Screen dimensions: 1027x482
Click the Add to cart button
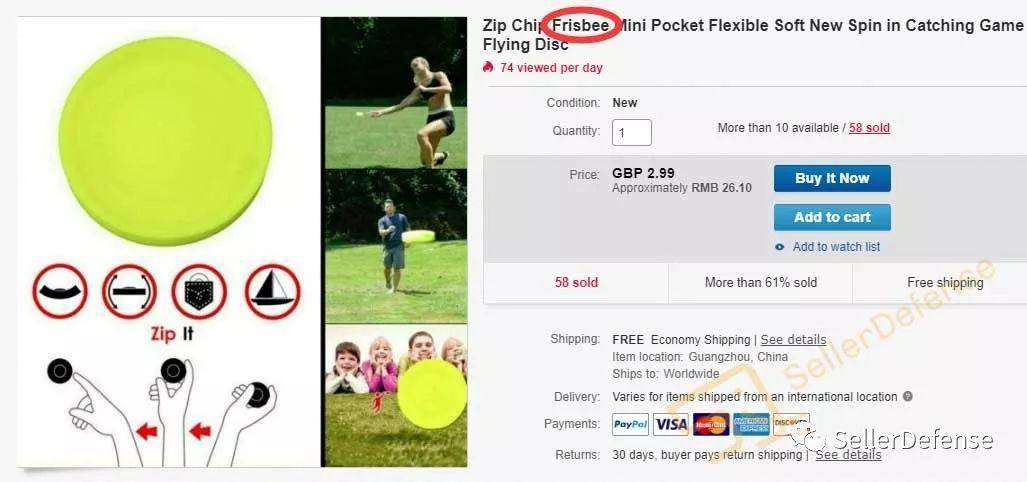(x=832, y=217)
